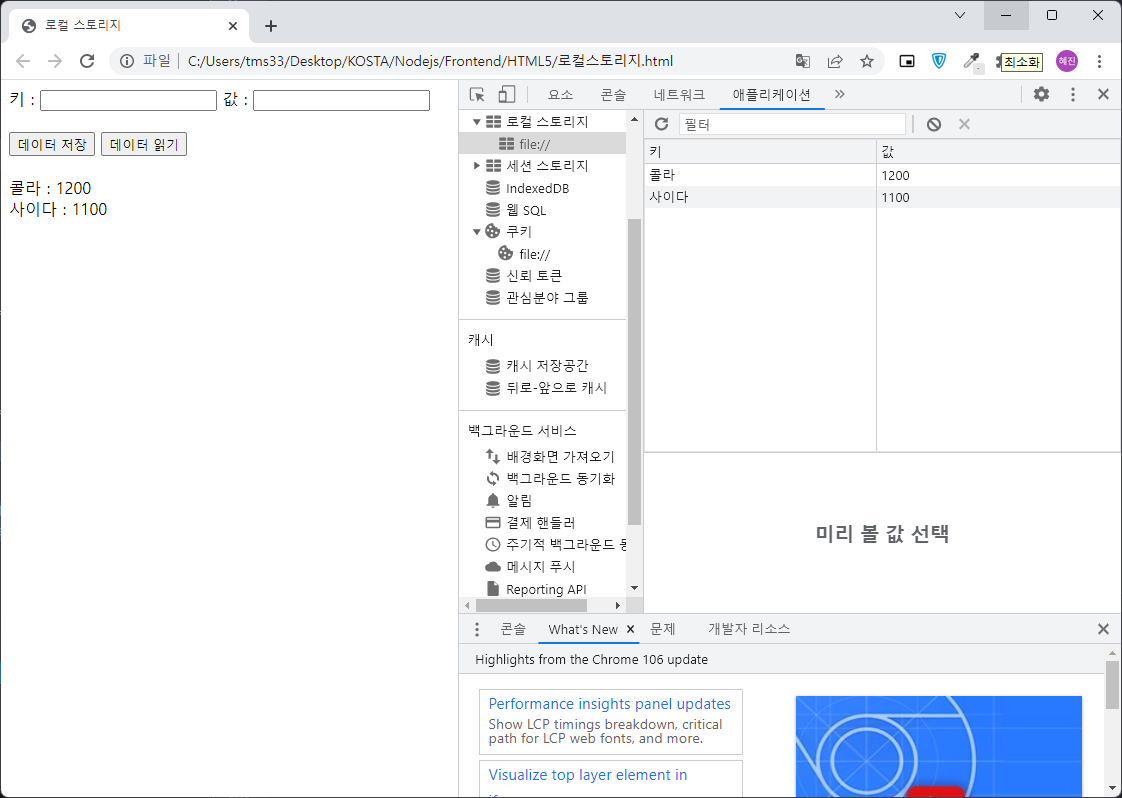Open Performance insights panel updates link
Screen dimensions: 1122x798
coord(610,704)
